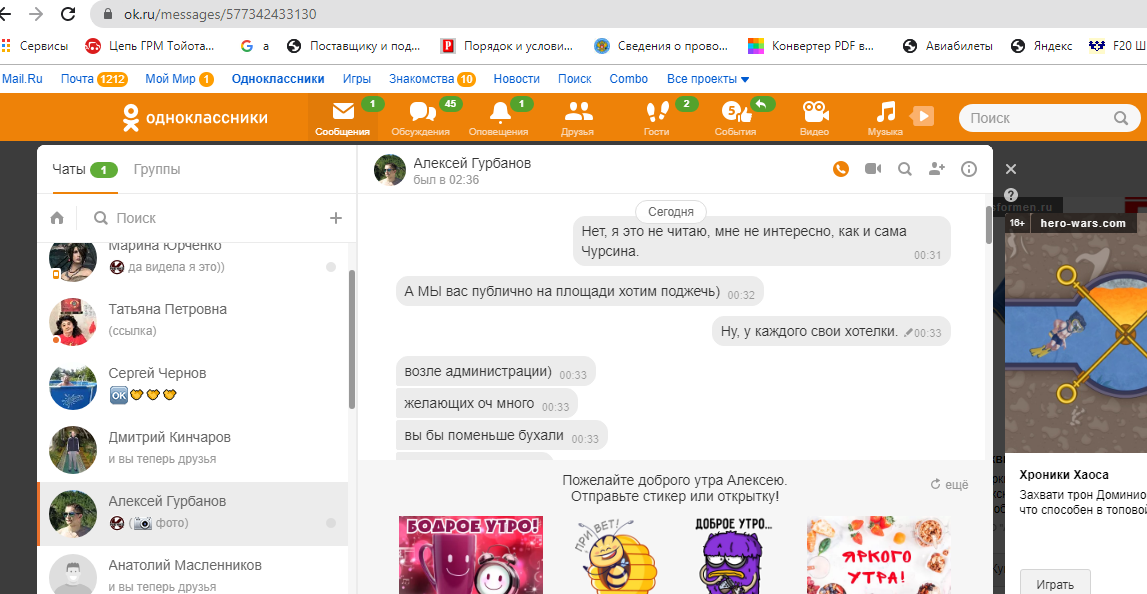Close the messages window
1147x594 pixels.
pyautogui.click(x=1011, y=169)
